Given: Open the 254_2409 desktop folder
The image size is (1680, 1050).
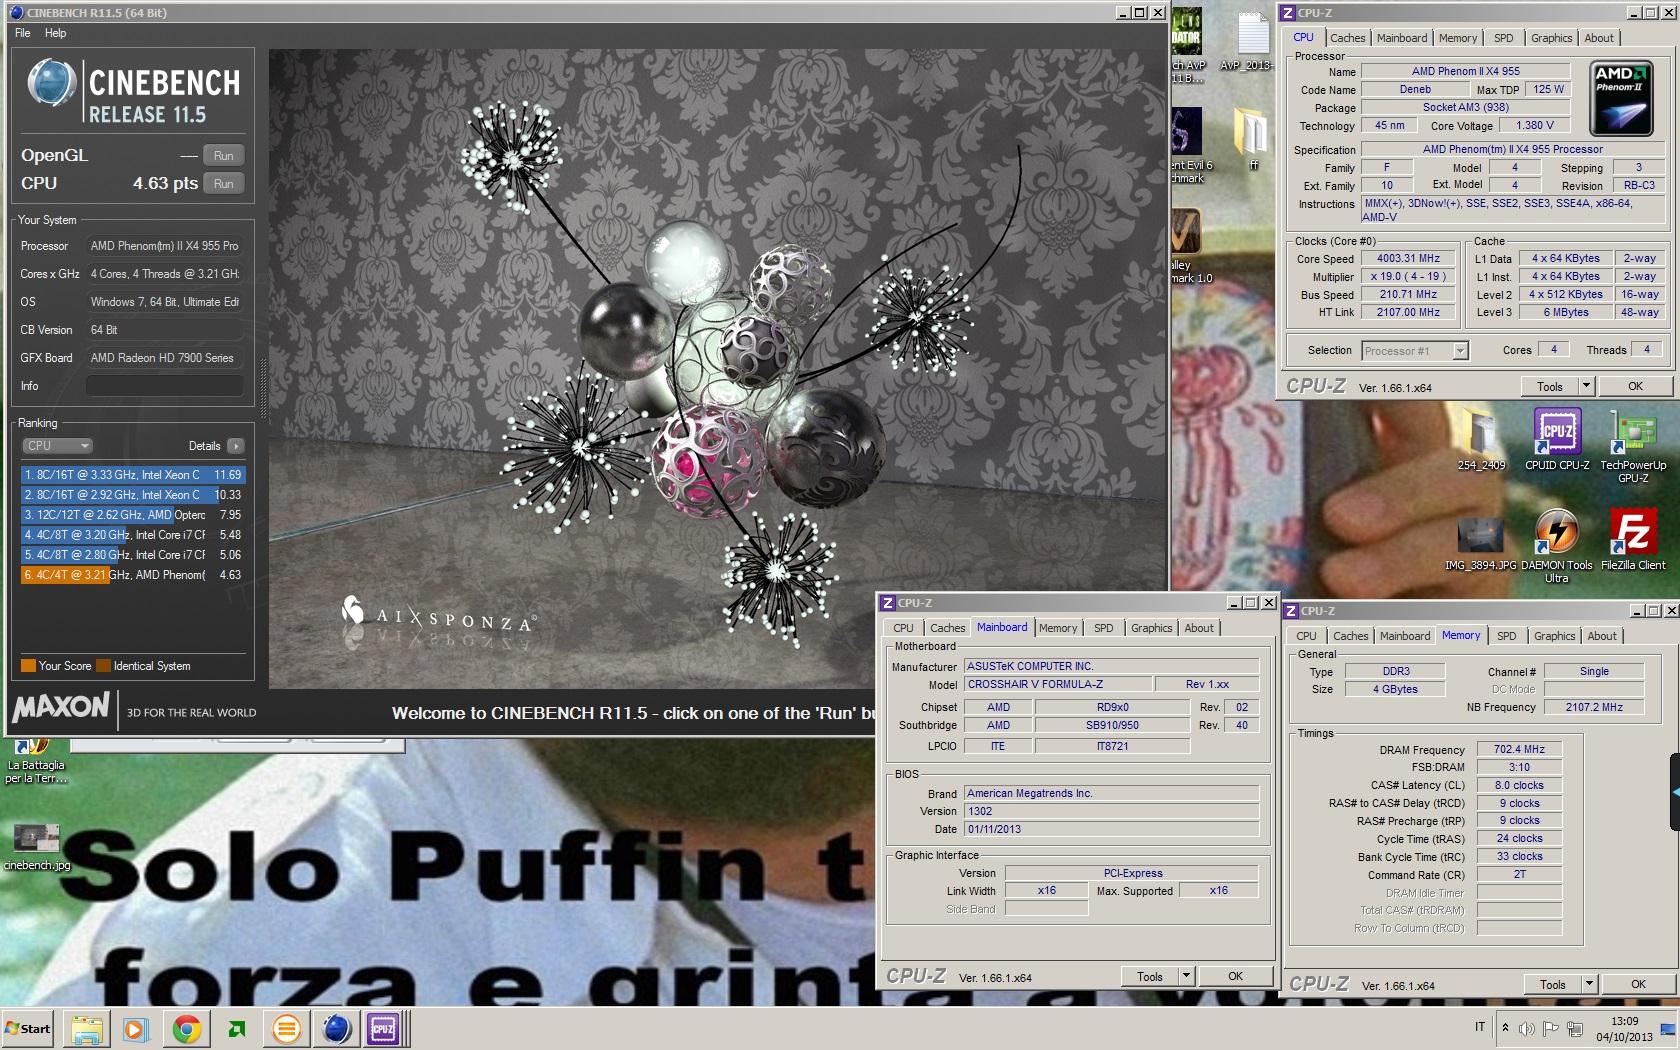Looking at the screenshot, I should coord(1481,440).
